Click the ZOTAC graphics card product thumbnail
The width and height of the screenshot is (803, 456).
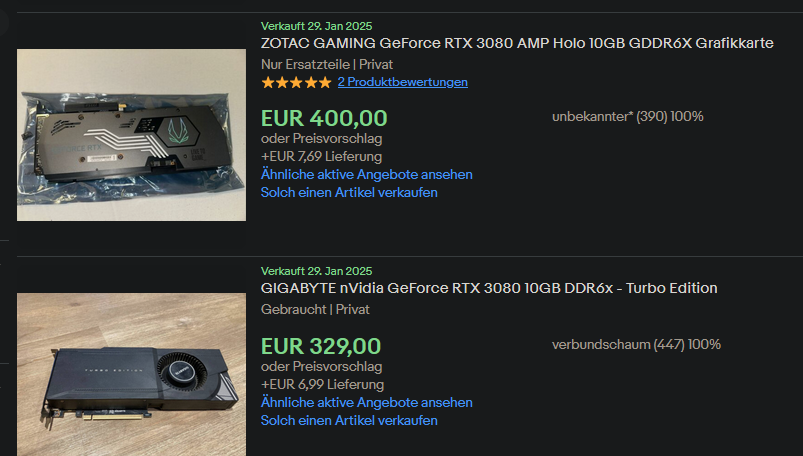pos(132,135)
